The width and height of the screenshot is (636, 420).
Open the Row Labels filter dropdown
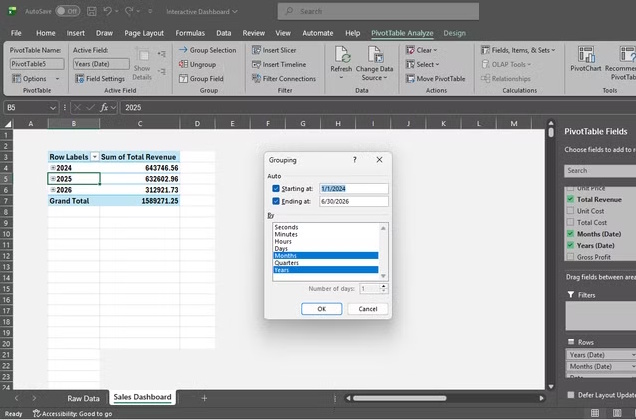click(95, 157)
